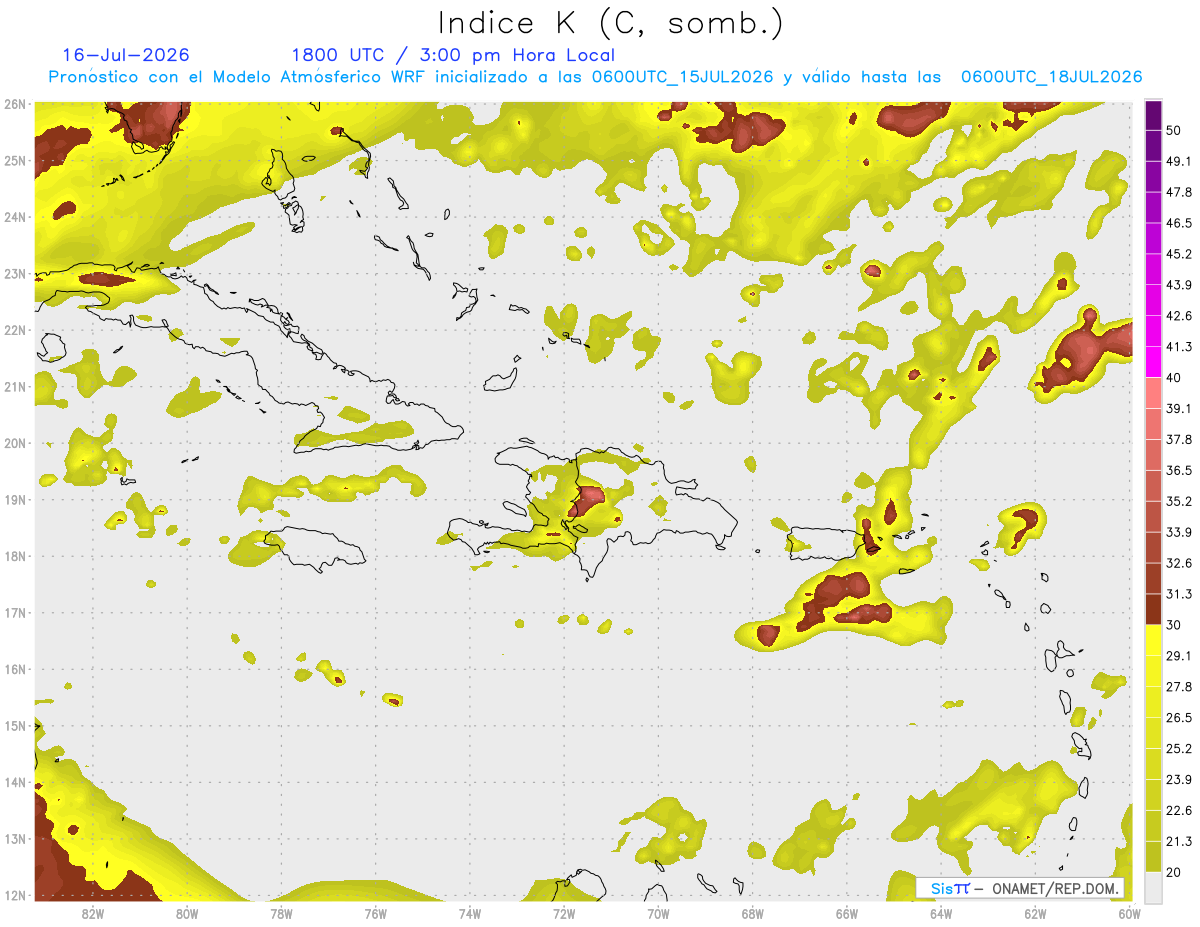Click the init time '0600UTC_15JUL2026'
This screenshot has width=1200, height=927.
tap(681, 77)
